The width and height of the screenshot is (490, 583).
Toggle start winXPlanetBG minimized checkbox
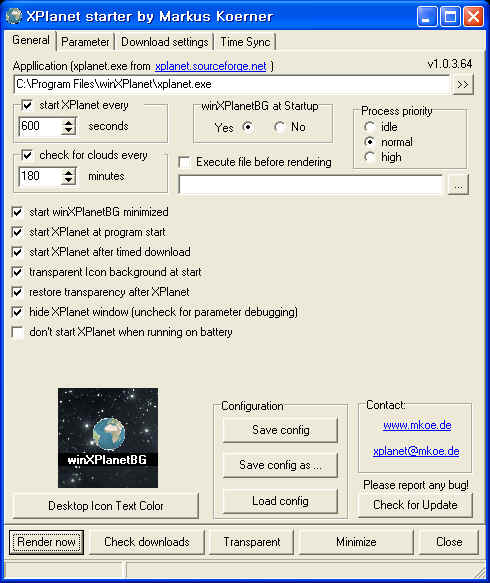pyautogui.click(x=17, y=212)
